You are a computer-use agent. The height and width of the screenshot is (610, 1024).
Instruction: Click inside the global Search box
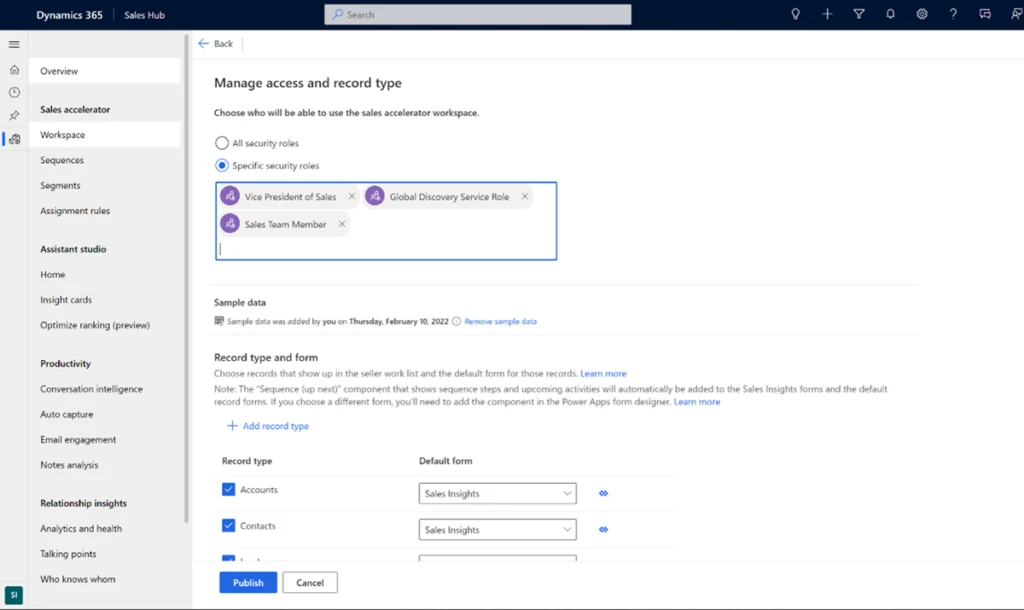(x=477, y=14)
